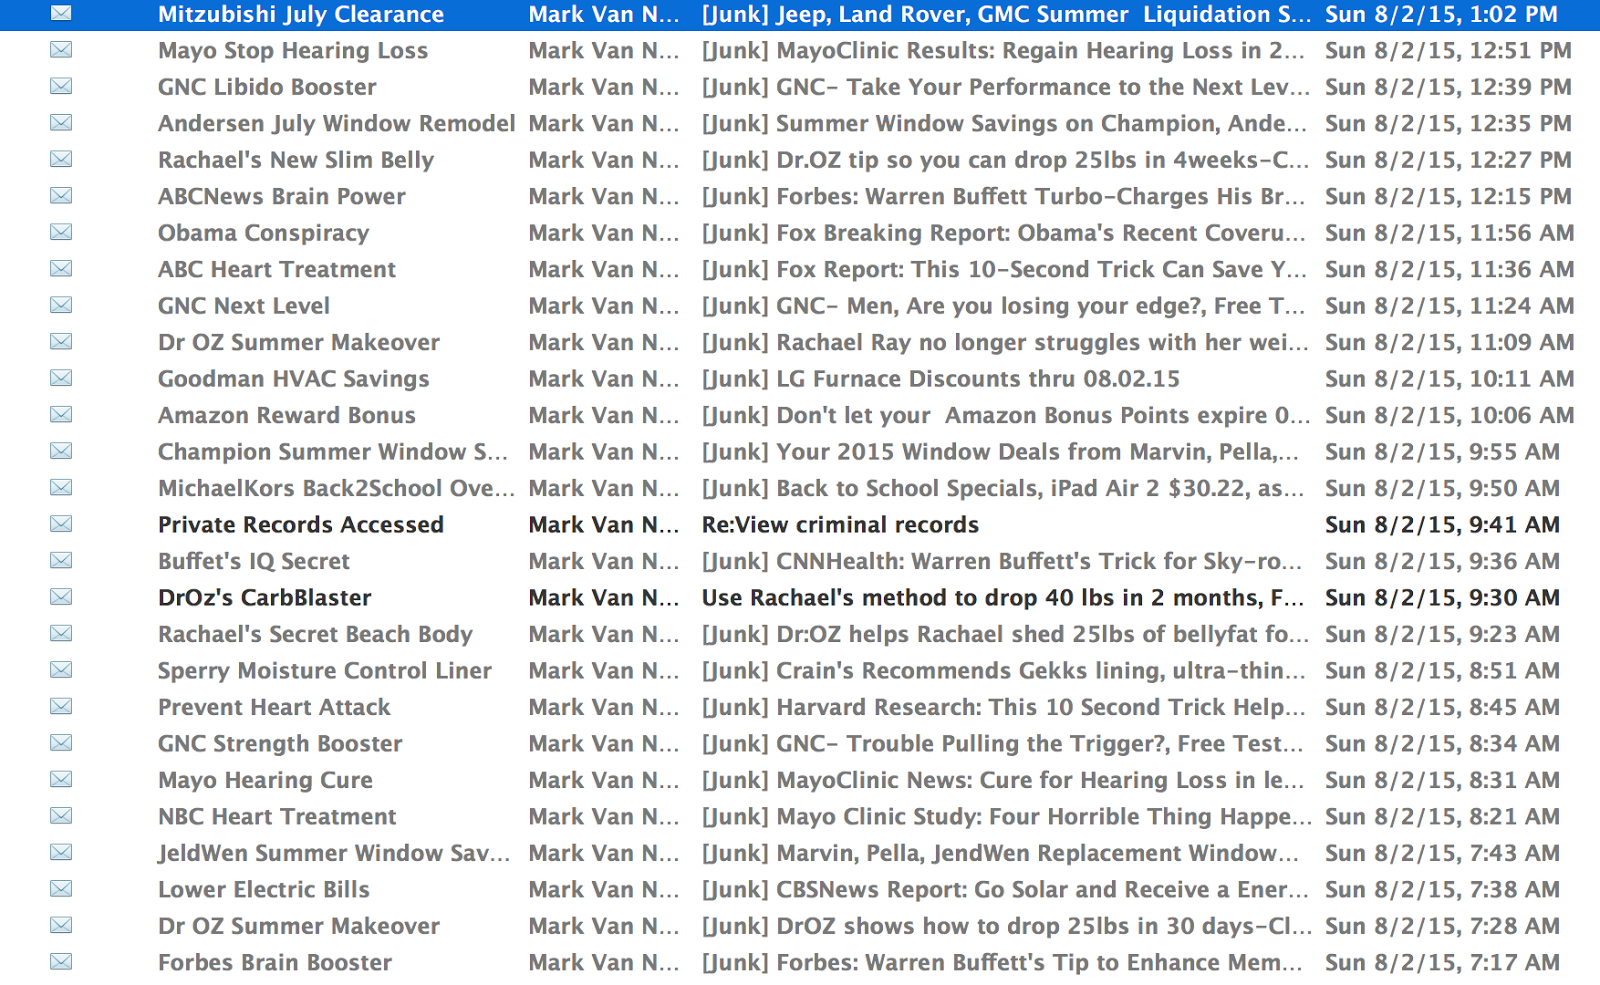Click sender 'Mark Van N...' in Rachael's New Slim Belly row
1600x985 pixels.
(604, 160)
